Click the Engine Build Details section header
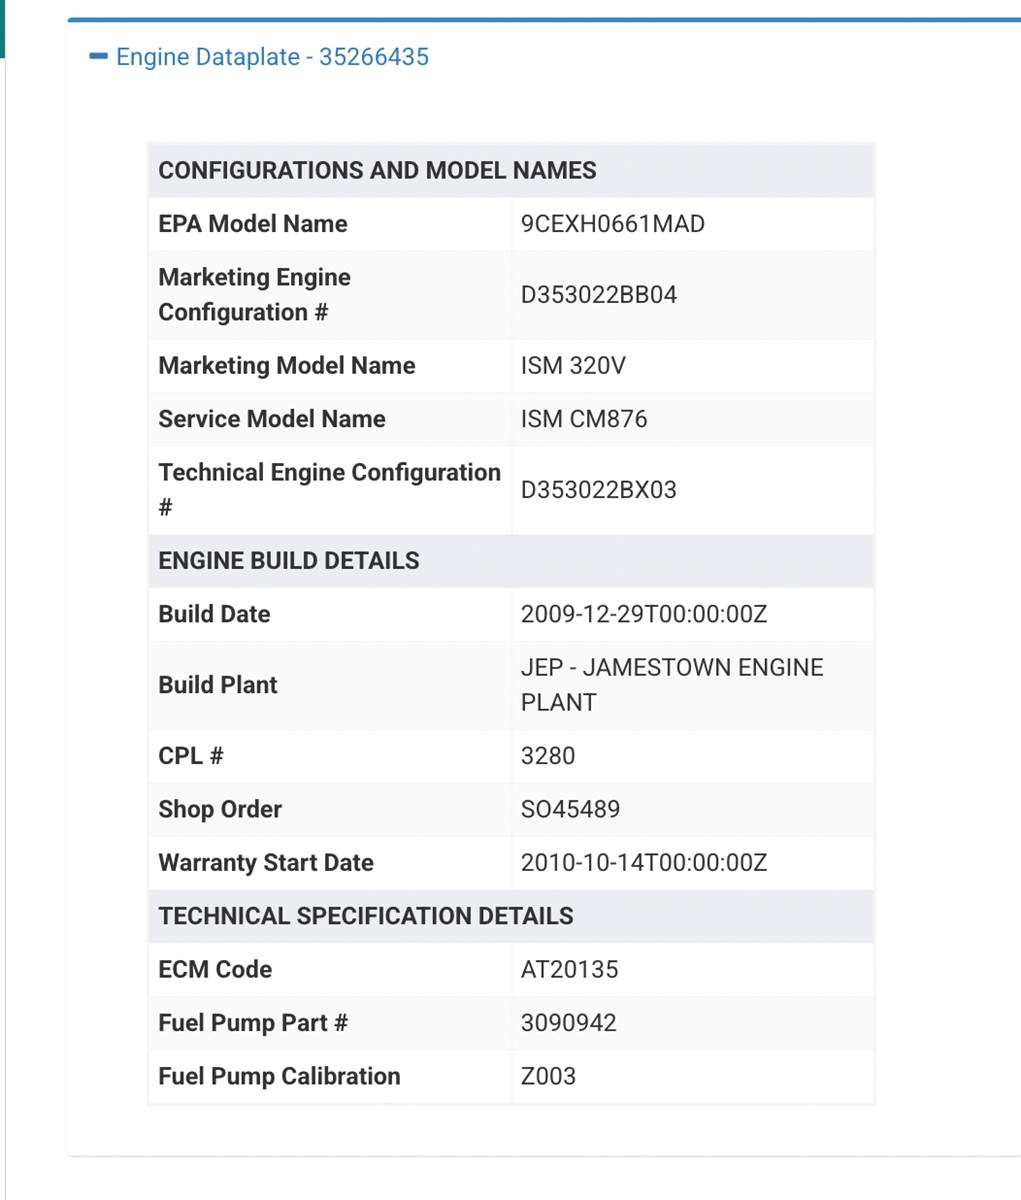This screenshot has height=1200, width=1021. coord(289,561)
